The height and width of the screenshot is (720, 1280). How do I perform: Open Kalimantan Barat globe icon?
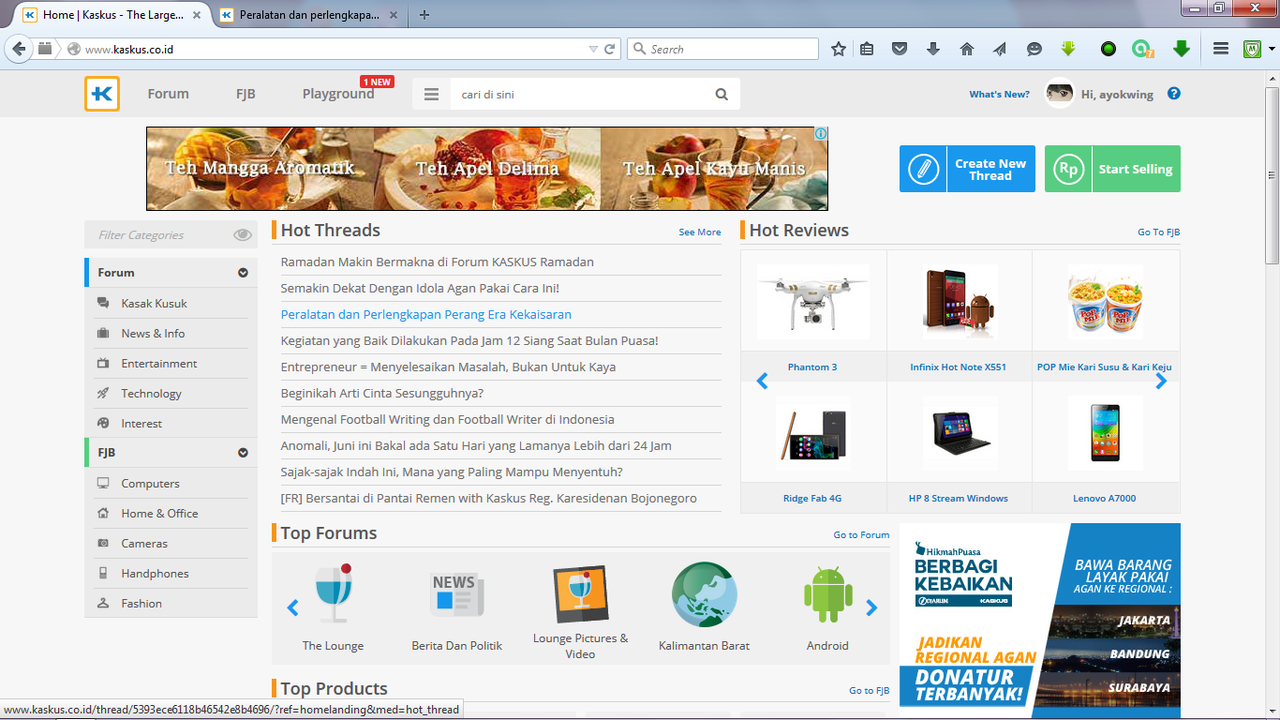tap(704, 594)
